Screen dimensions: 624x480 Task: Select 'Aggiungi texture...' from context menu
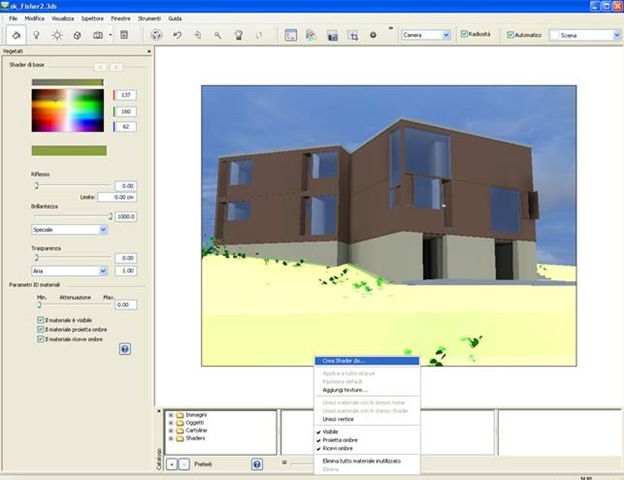click(345, 390)
